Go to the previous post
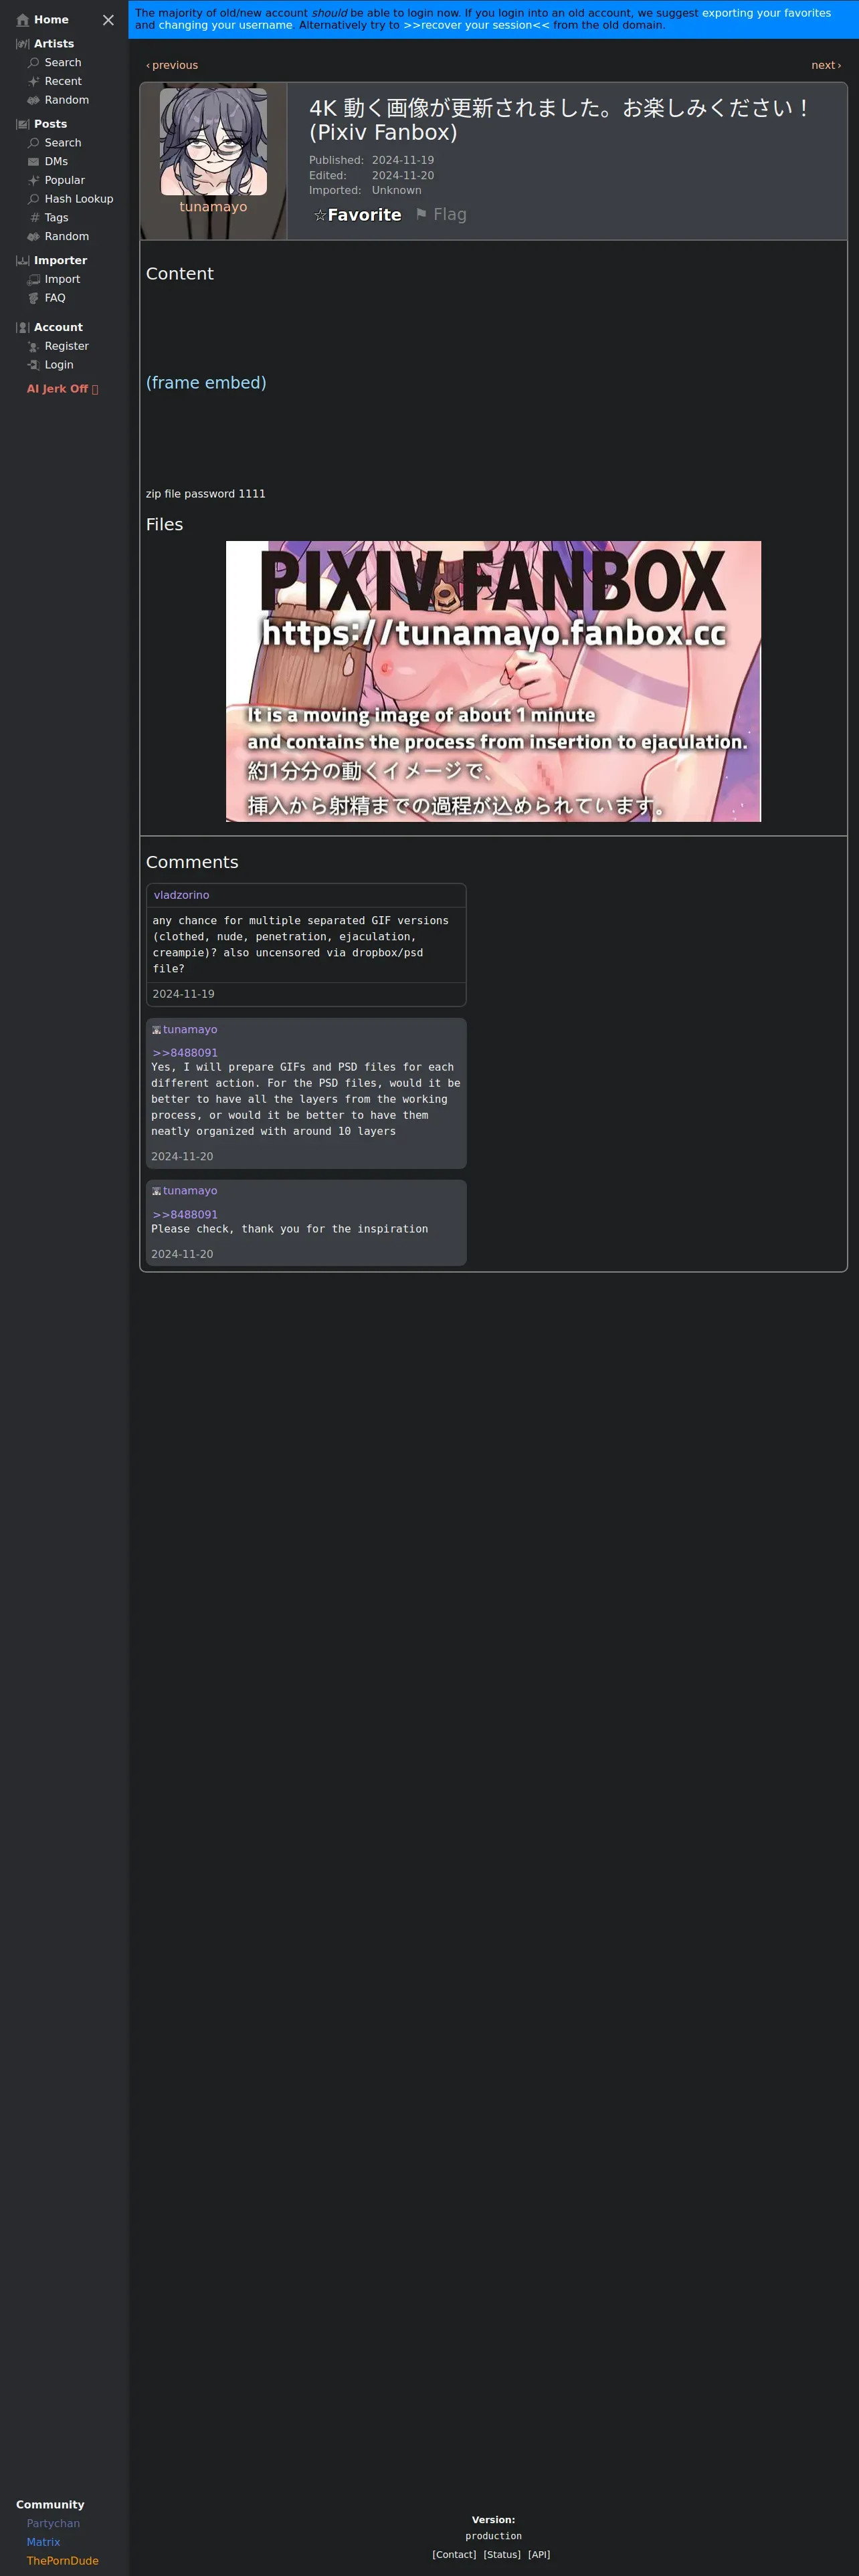 pyautogui.click(x=172, y=65)
